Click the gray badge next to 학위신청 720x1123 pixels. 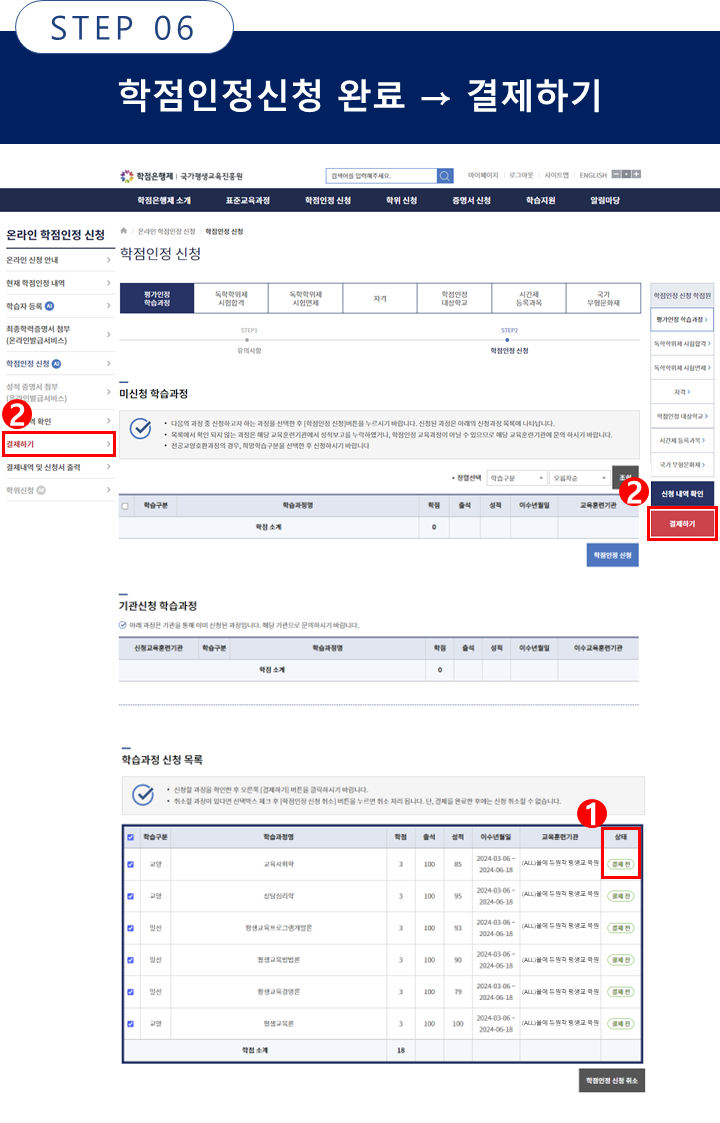coord(41,491)
